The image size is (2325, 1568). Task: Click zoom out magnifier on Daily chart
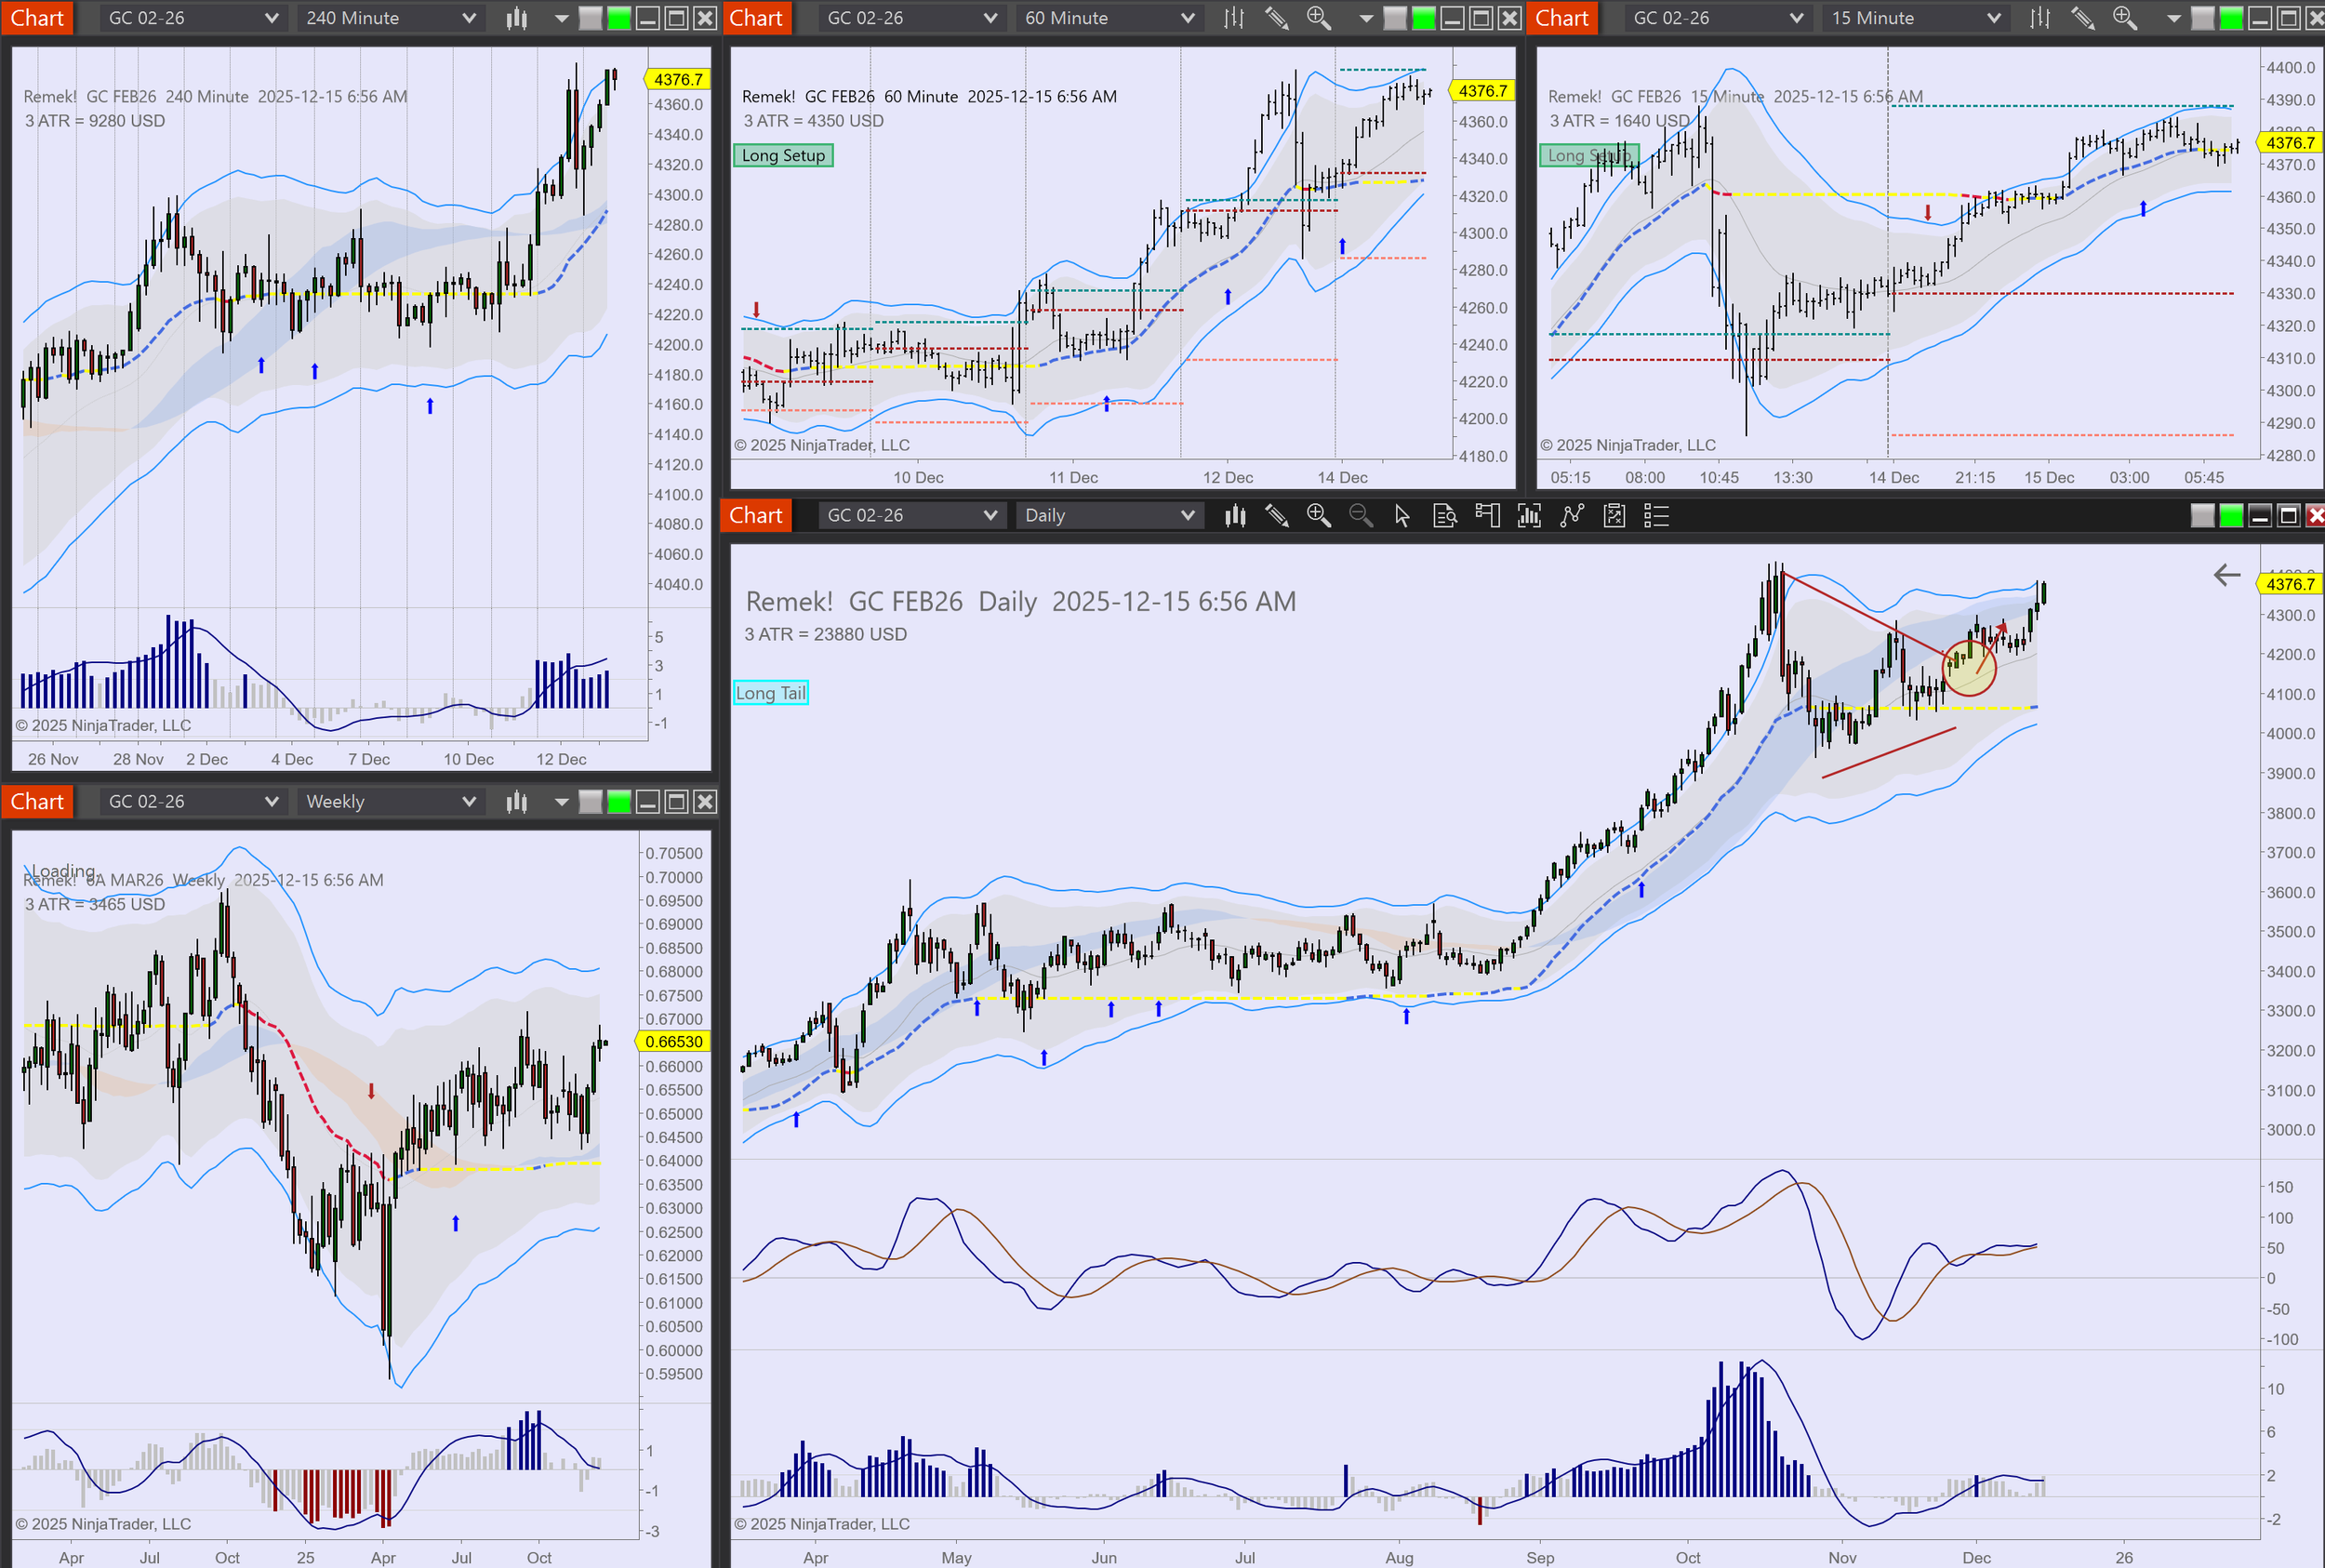[1360, 515]
